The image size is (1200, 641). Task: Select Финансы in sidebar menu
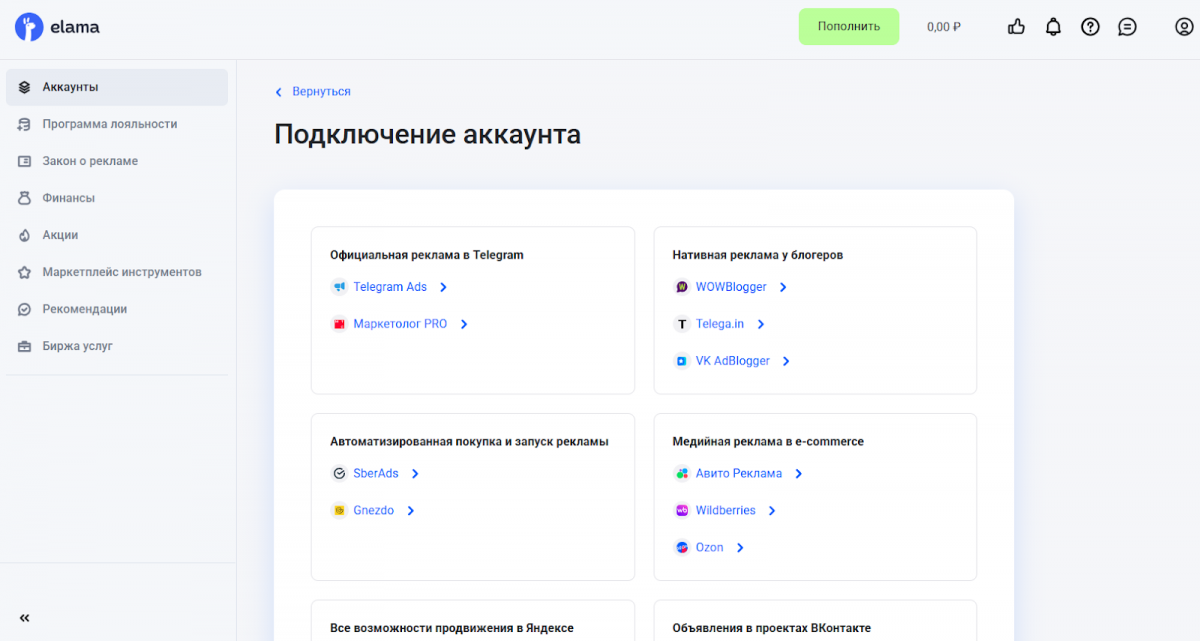click(x=68, y=198)
